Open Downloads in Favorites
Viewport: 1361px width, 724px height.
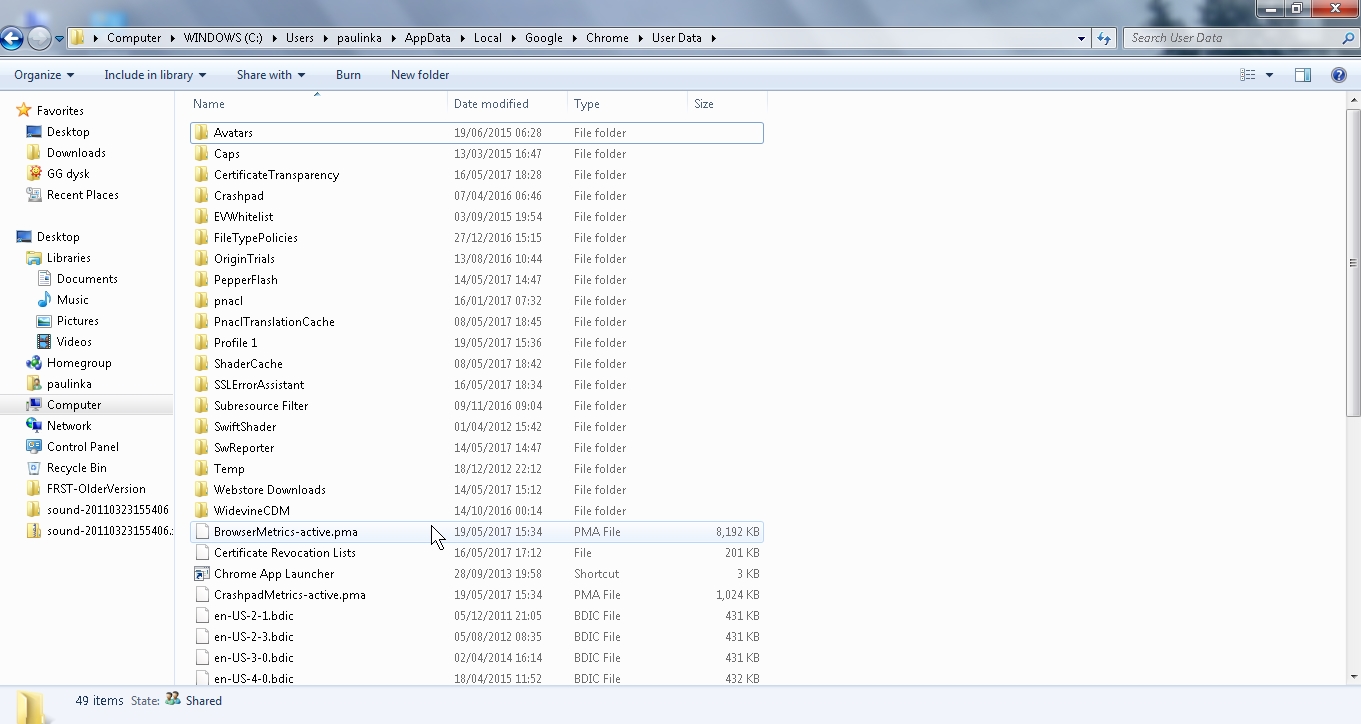76,153
